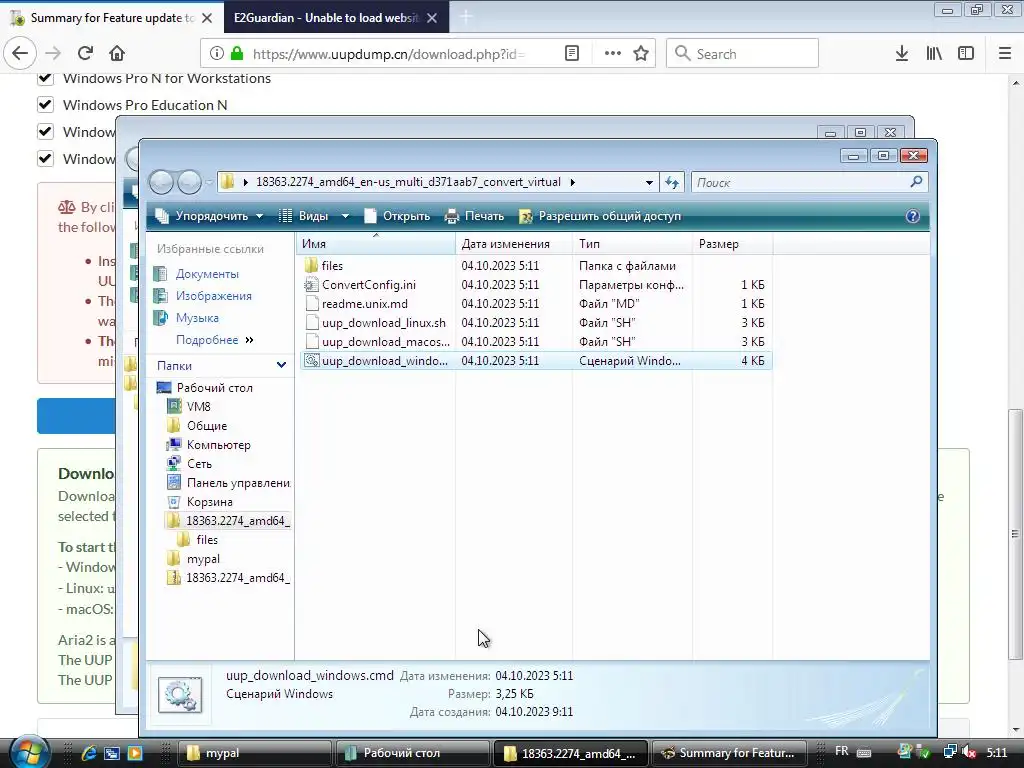The image size is (1024, 768).
Task: Switch to mypal taskbar window
Action: point(255,753)
